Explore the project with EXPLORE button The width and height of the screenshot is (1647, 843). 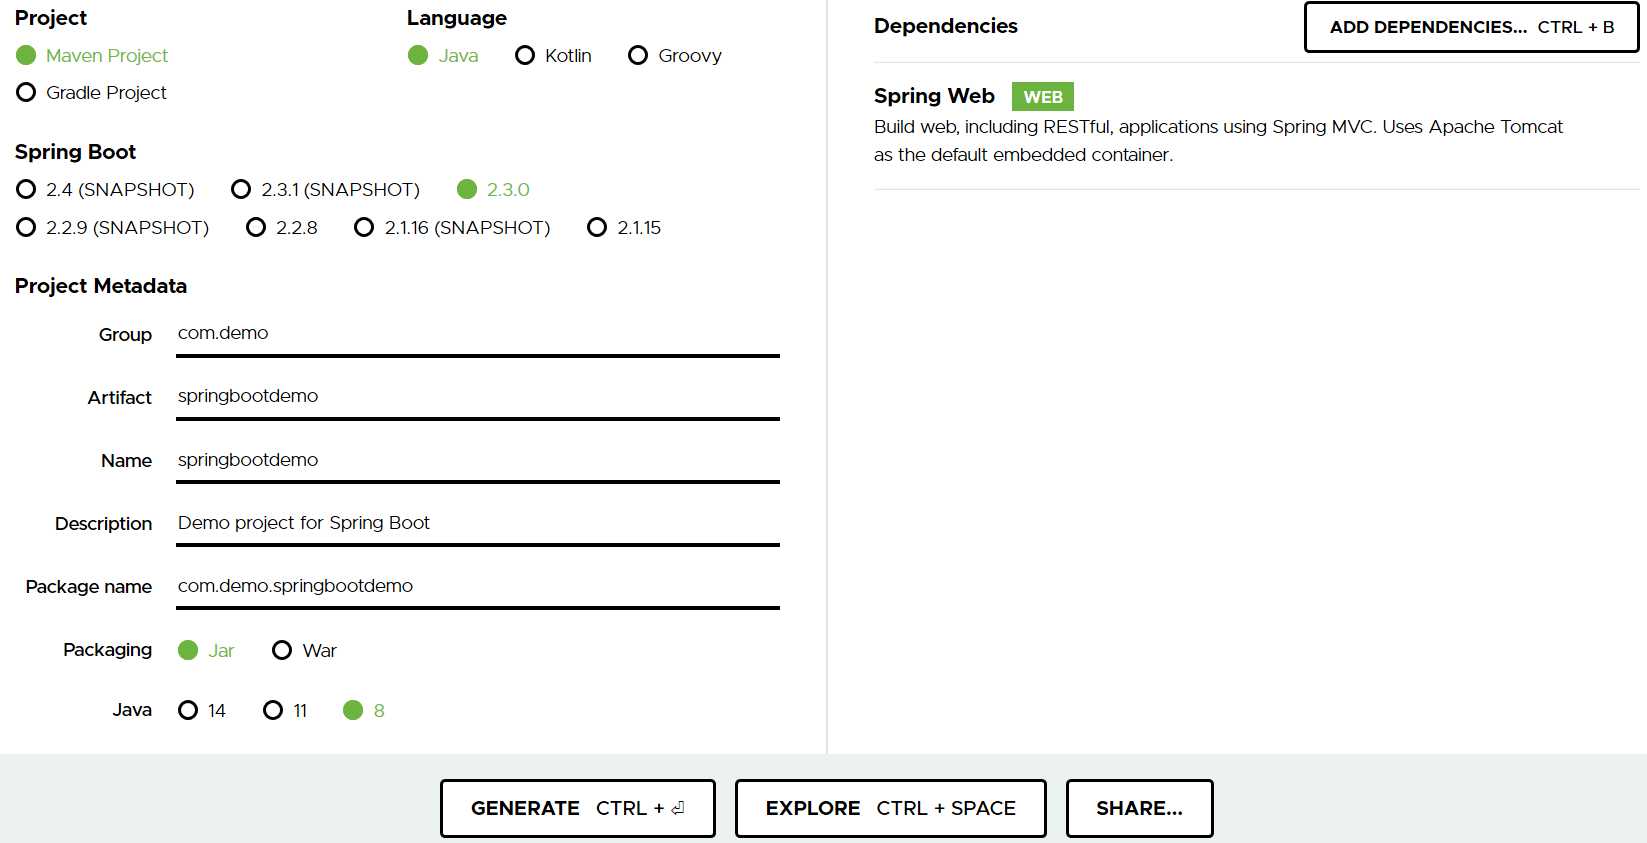point(891,808)
